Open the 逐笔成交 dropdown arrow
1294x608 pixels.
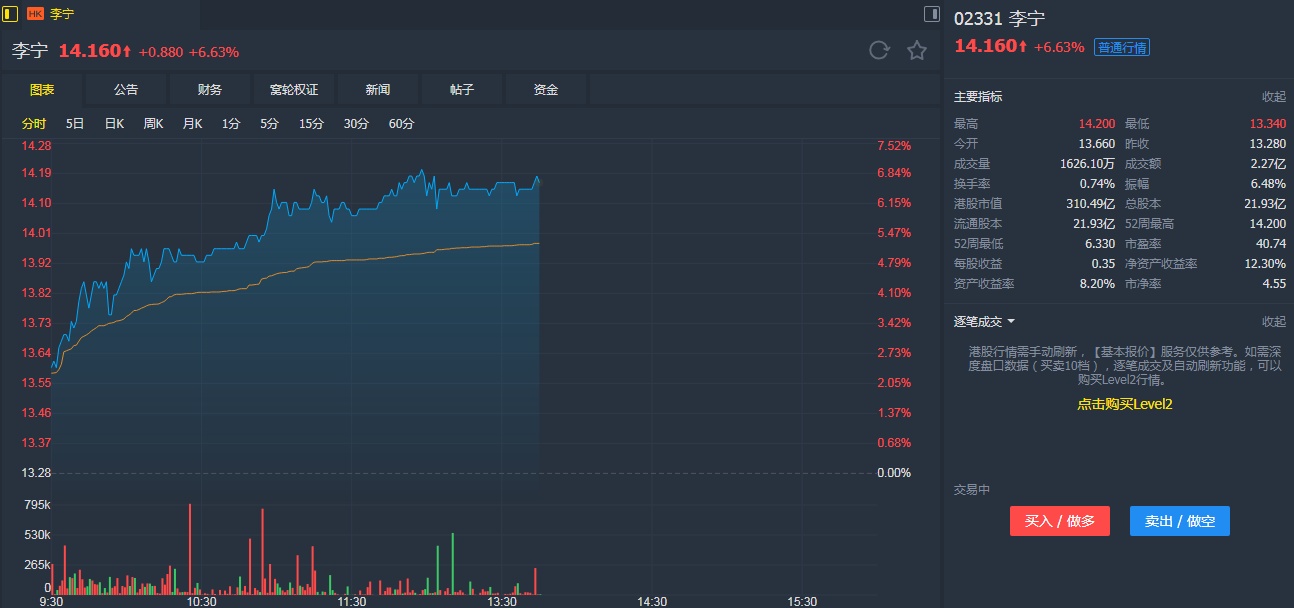tap(1011, 322)
